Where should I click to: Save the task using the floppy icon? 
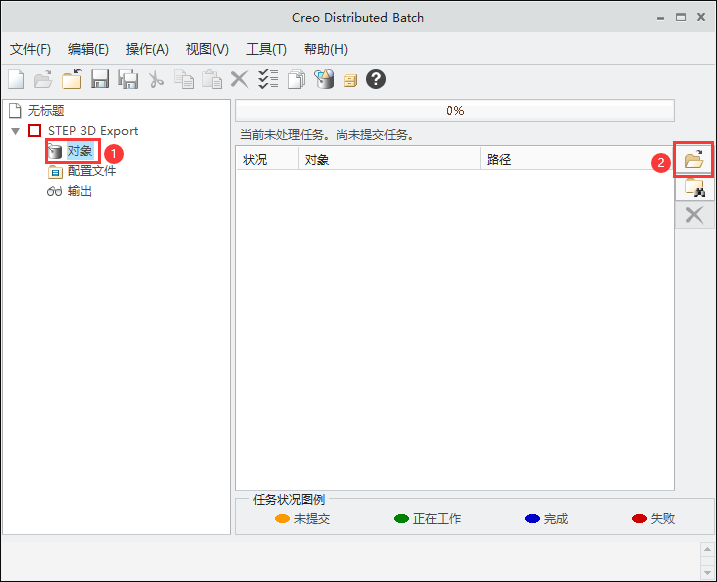pyautogui.click(x=100, y=79)
